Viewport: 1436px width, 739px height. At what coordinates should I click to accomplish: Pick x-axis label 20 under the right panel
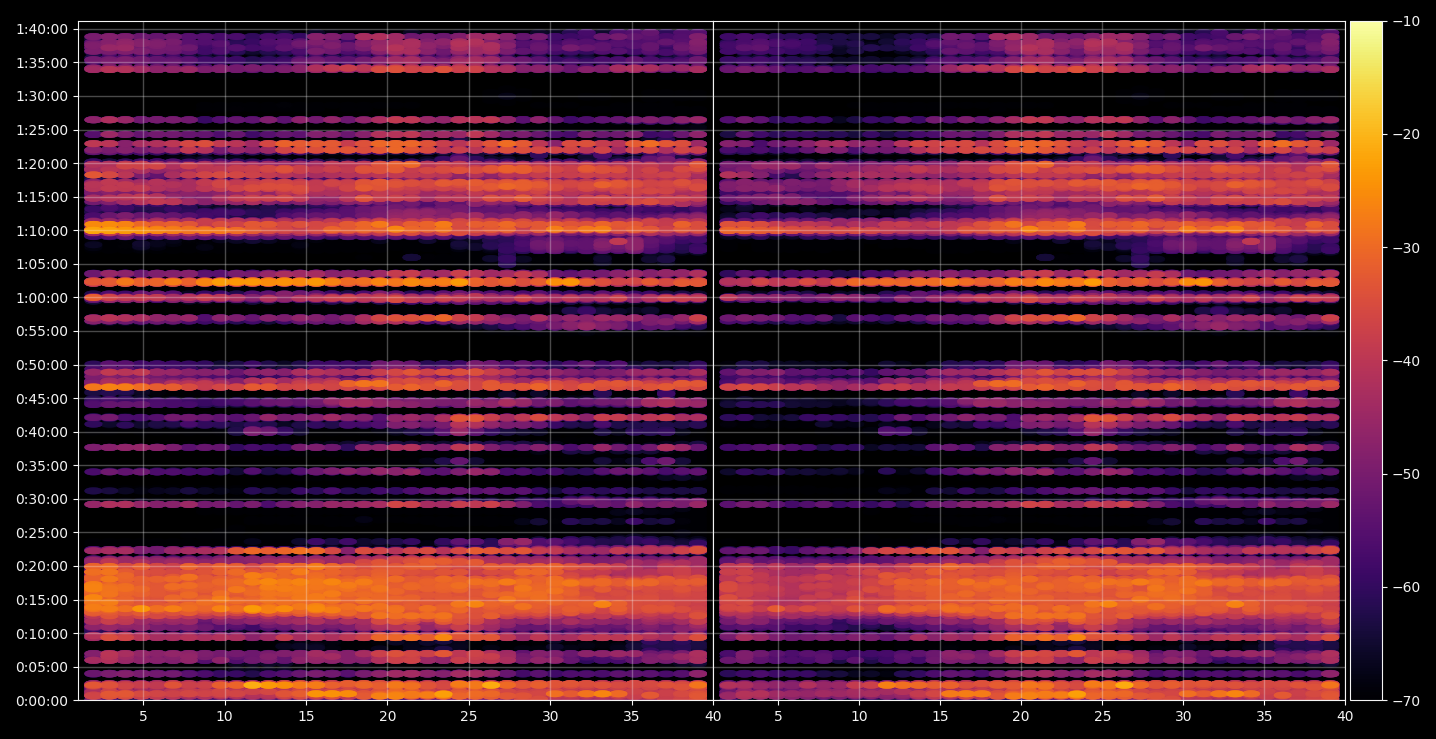pos(1021,716)
